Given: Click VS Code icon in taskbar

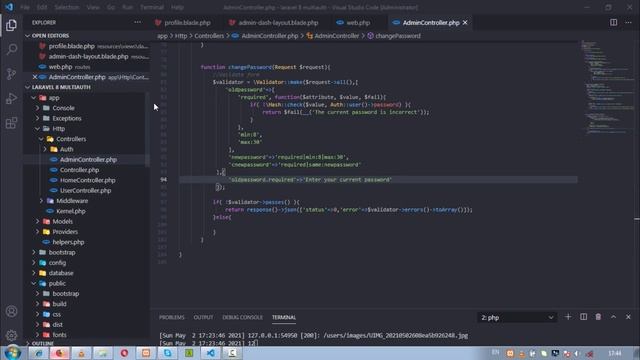Looking at the screenshot, I should tap(211, 353).
